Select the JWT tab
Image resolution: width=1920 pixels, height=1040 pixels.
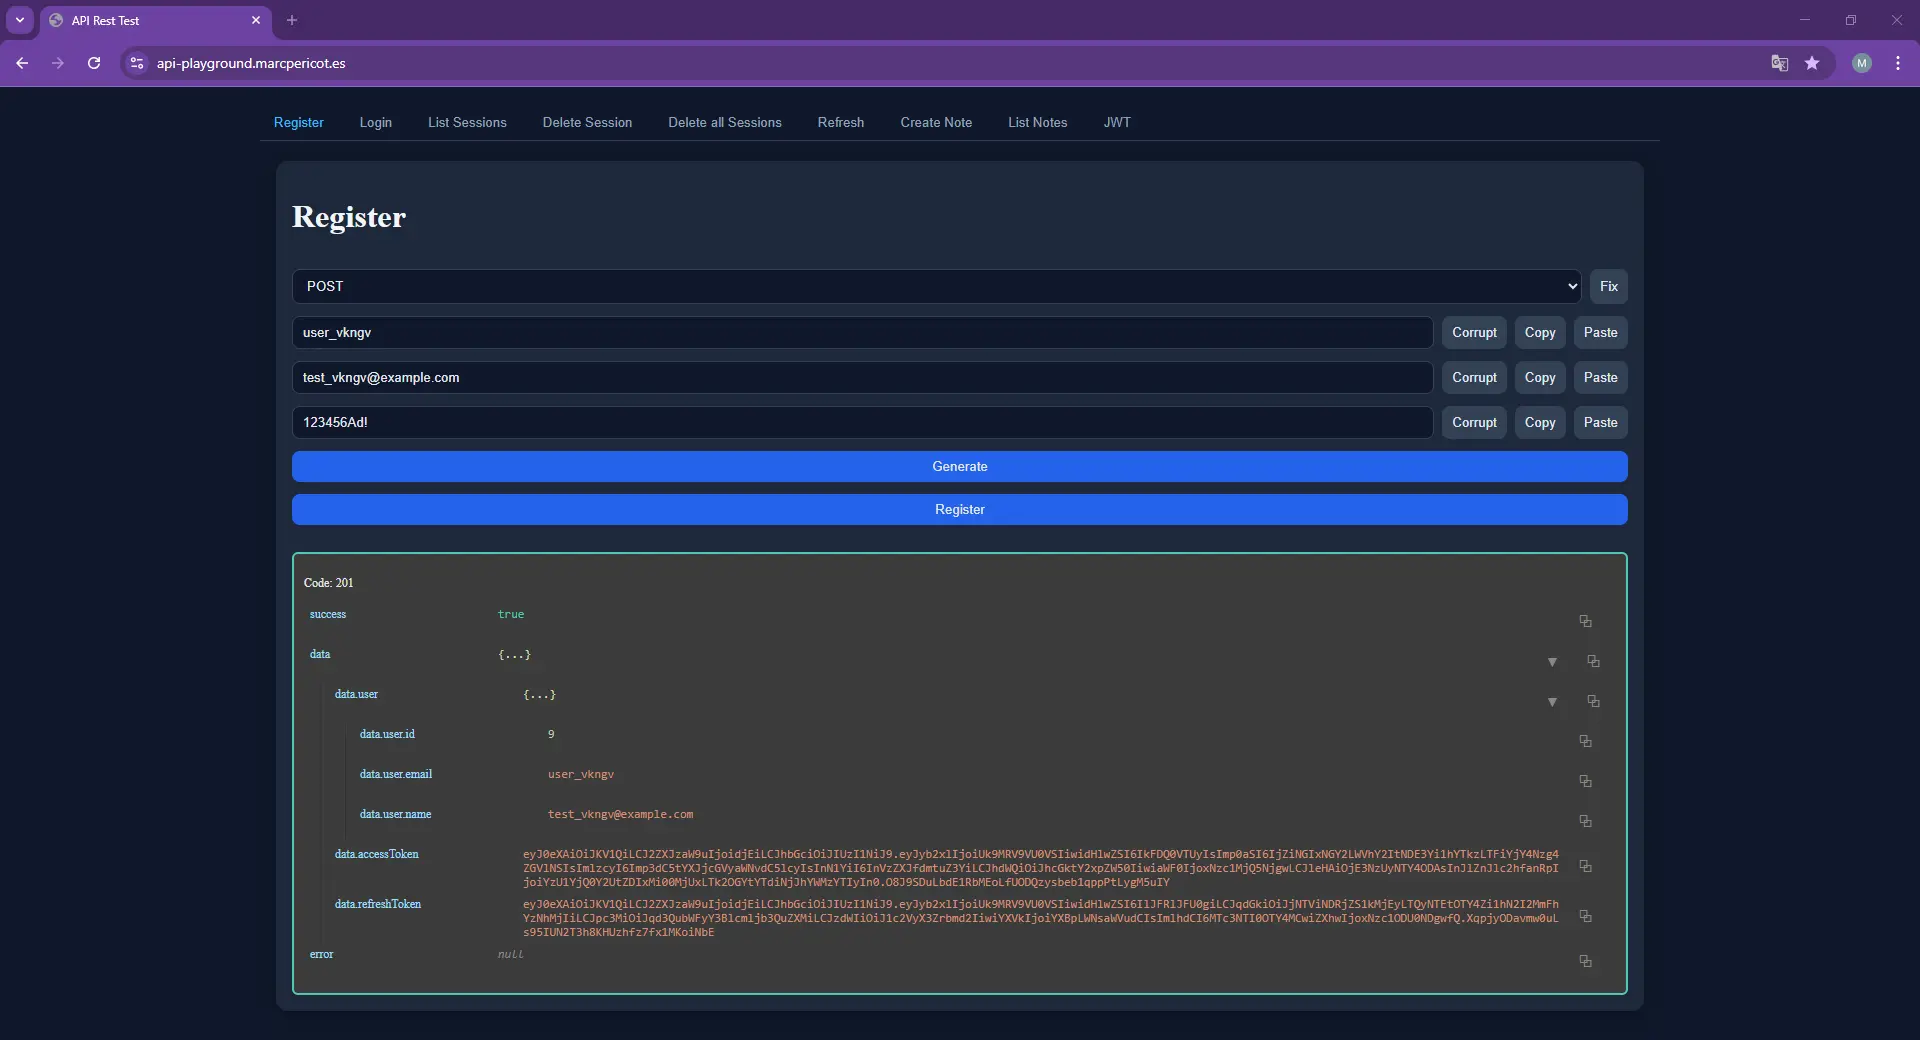1117,122
